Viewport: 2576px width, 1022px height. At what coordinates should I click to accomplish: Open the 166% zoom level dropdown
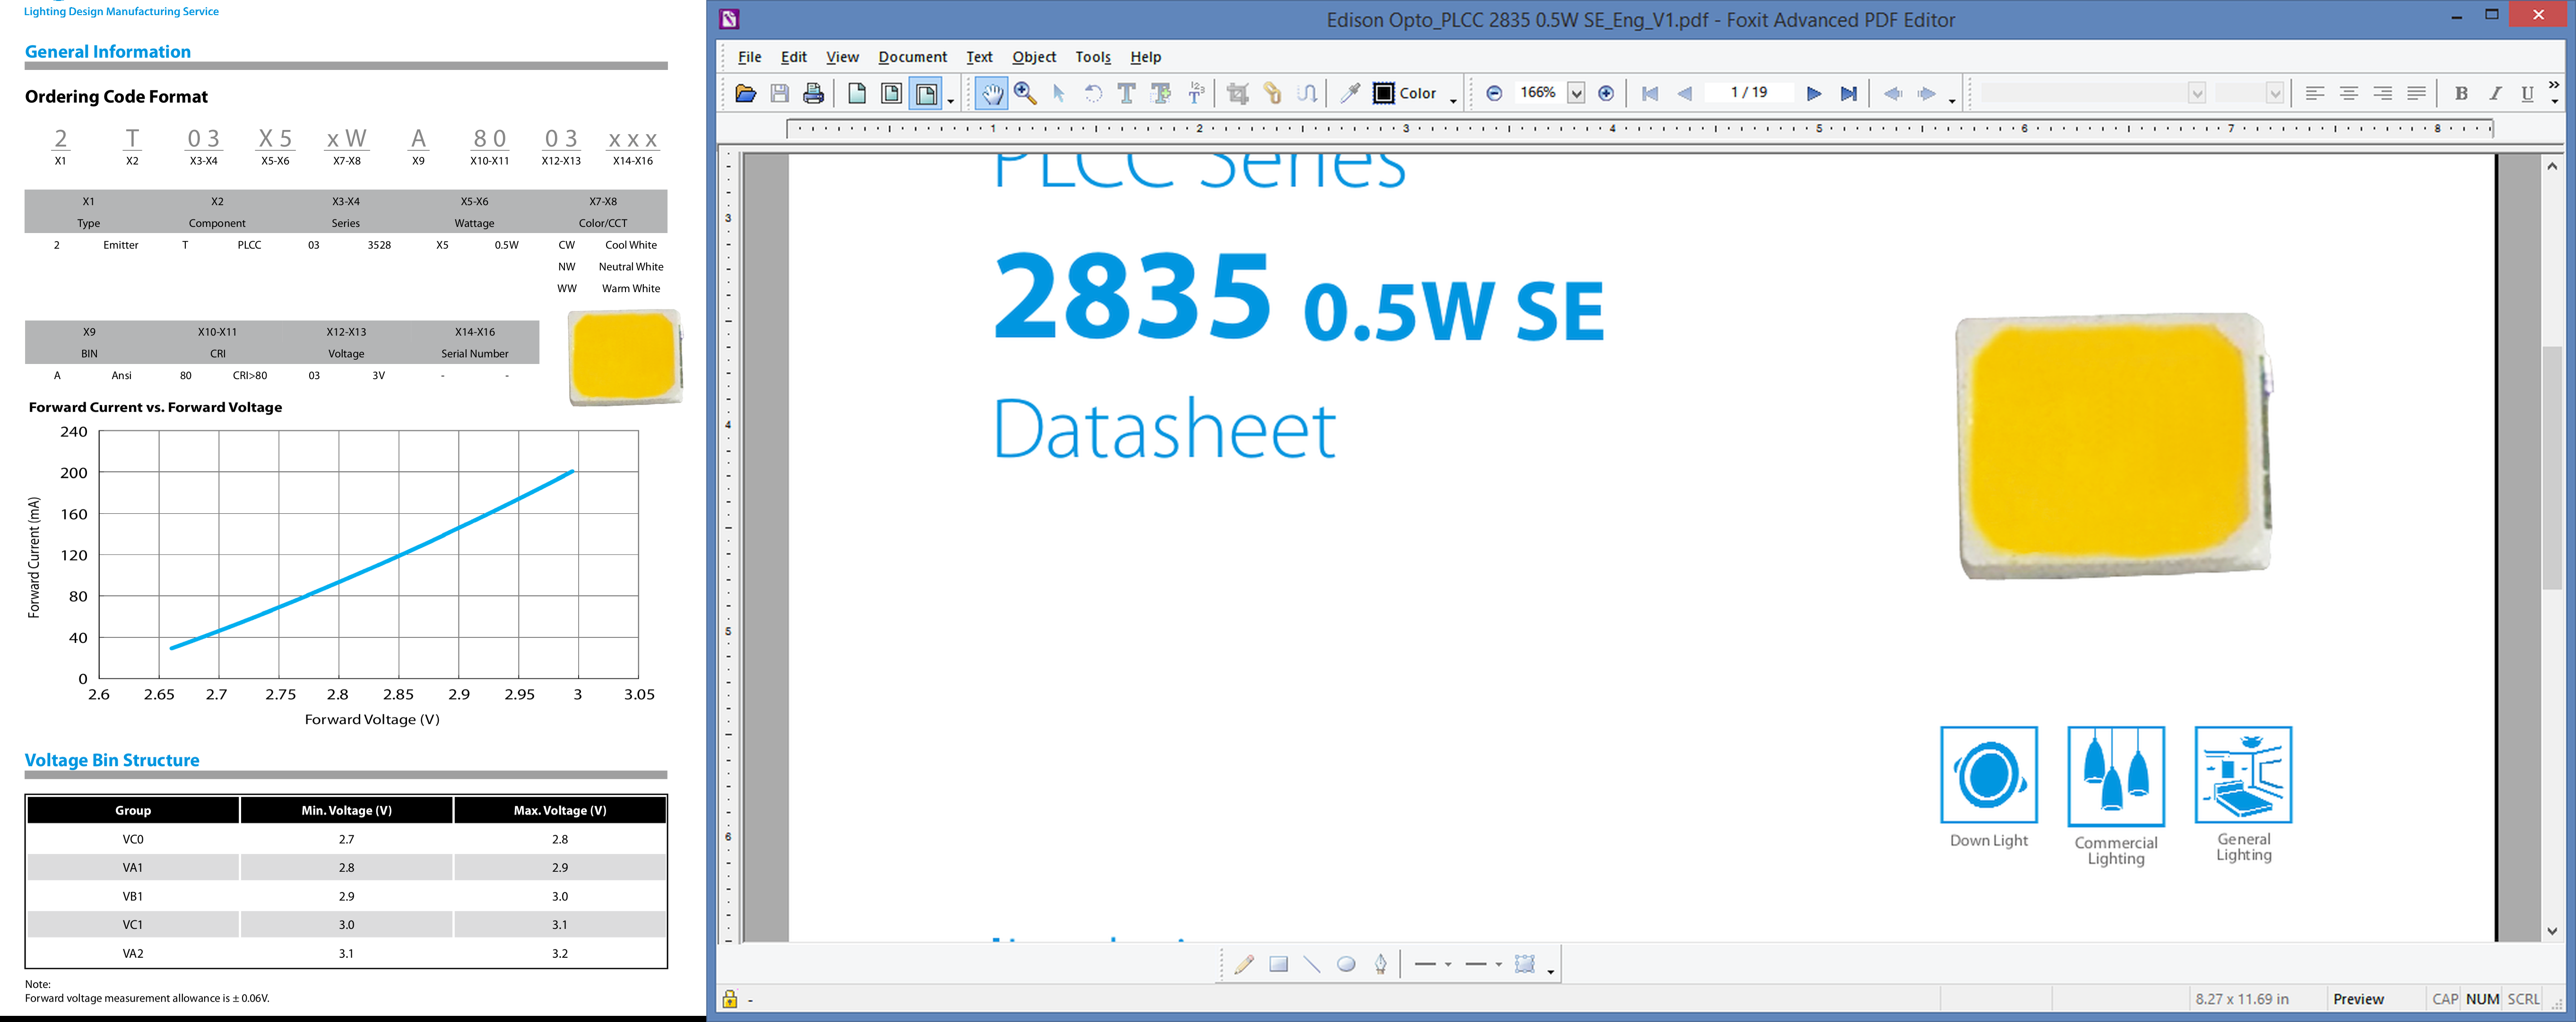pyautogui.click(x=1576, y=93)
